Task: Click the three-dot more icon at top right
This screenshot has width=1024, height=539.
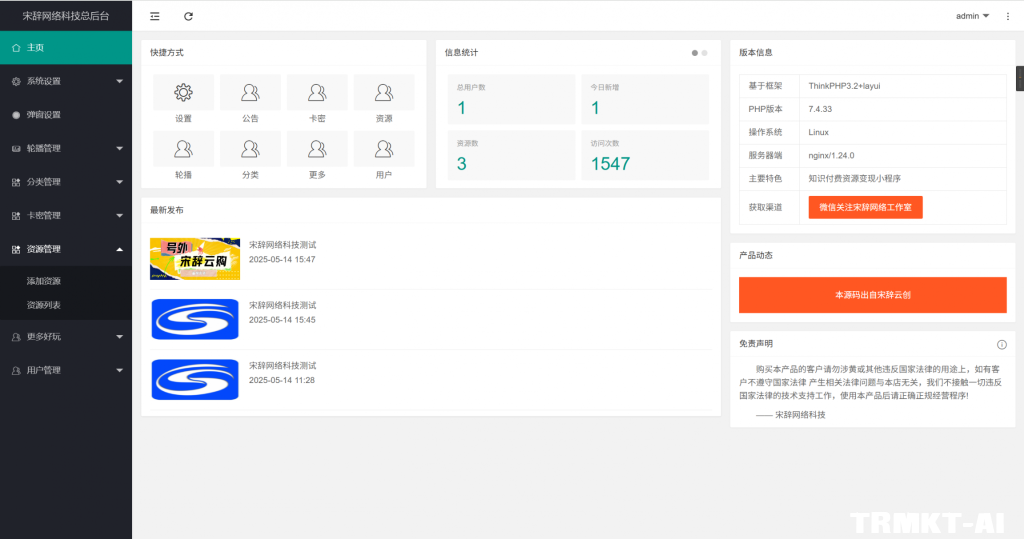Action: point(1007,16)
